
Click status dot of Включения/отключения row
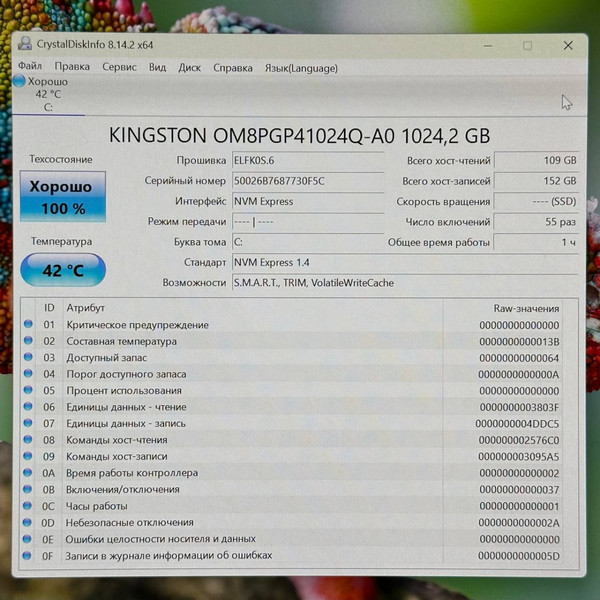point(27,489)
